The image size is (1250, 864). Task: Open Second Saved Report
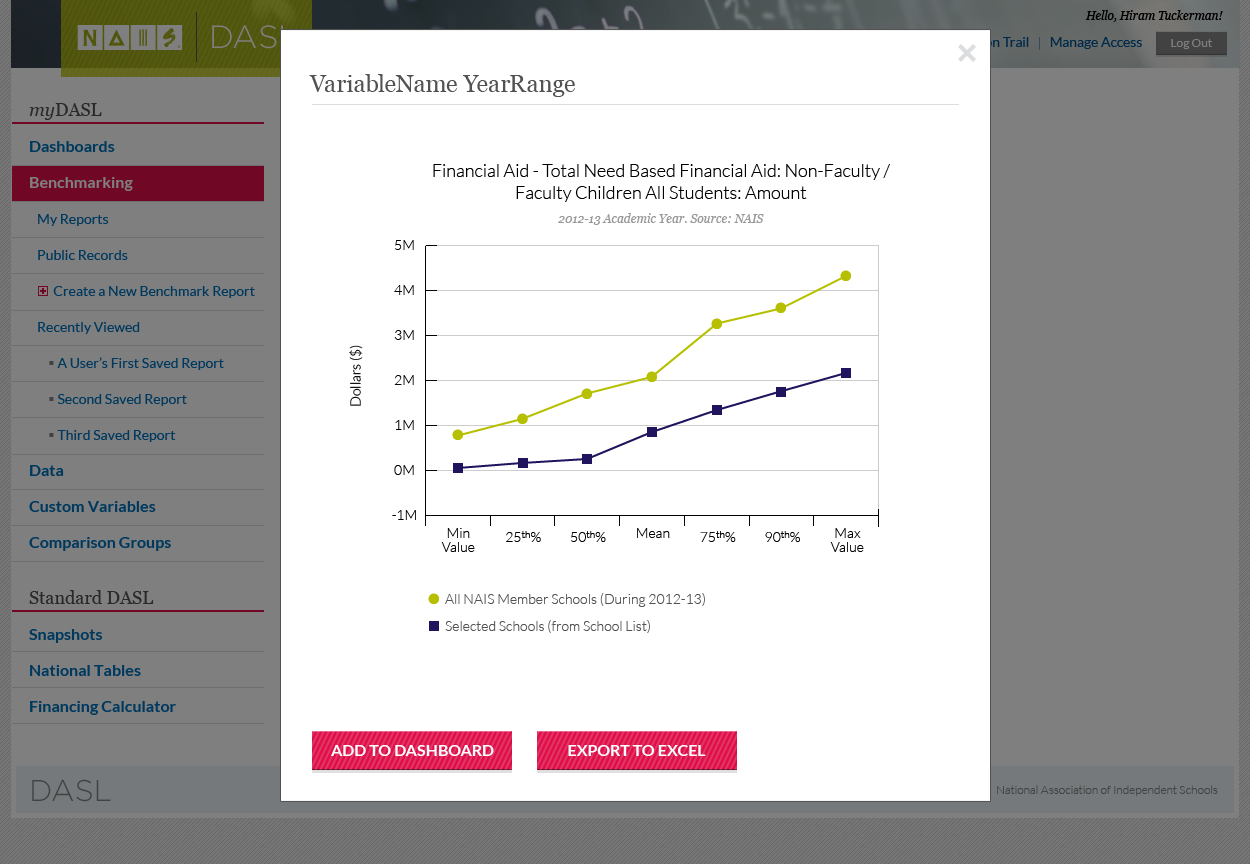point(122,399)
